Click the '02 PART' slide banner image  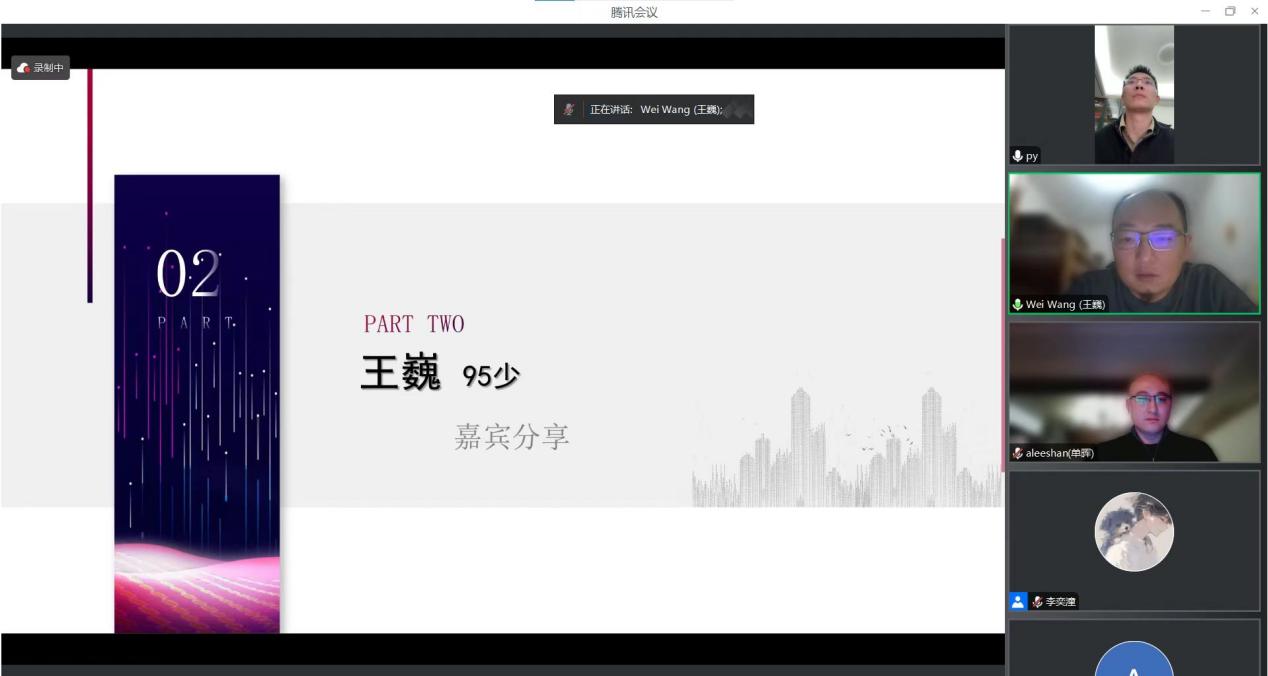[197, 403]
